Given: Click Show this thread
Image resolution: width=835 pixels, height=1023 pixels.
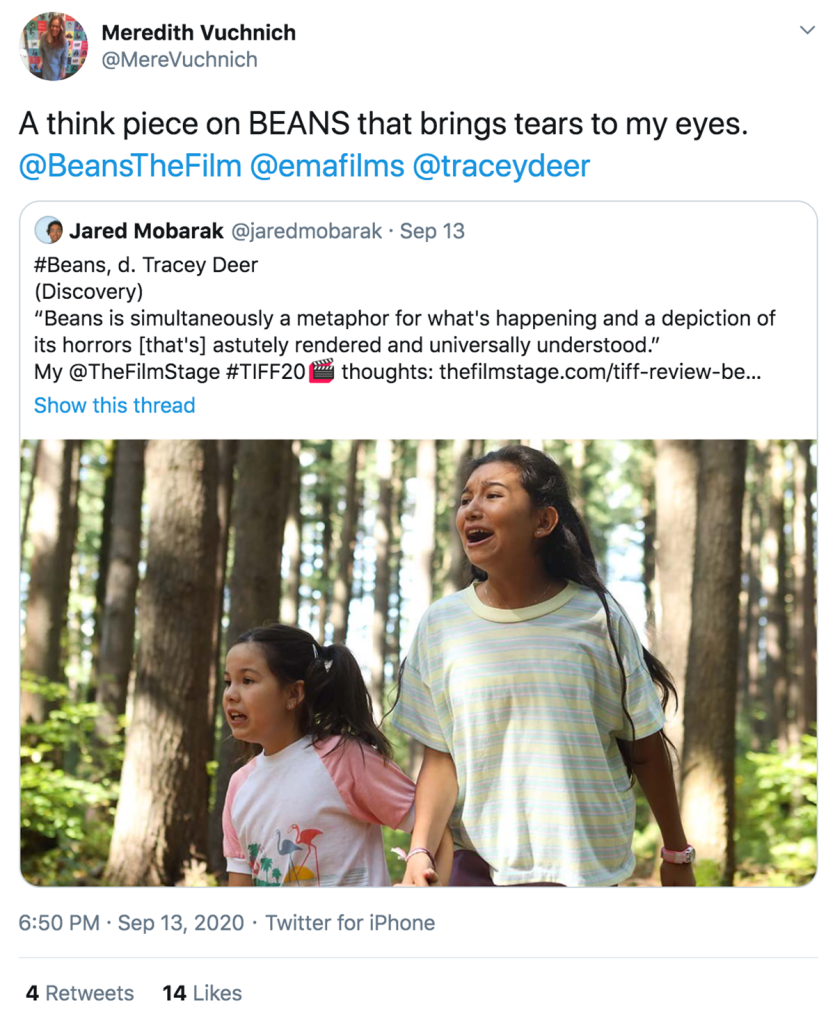Looking at the screenshot, I should pos(114,405).
